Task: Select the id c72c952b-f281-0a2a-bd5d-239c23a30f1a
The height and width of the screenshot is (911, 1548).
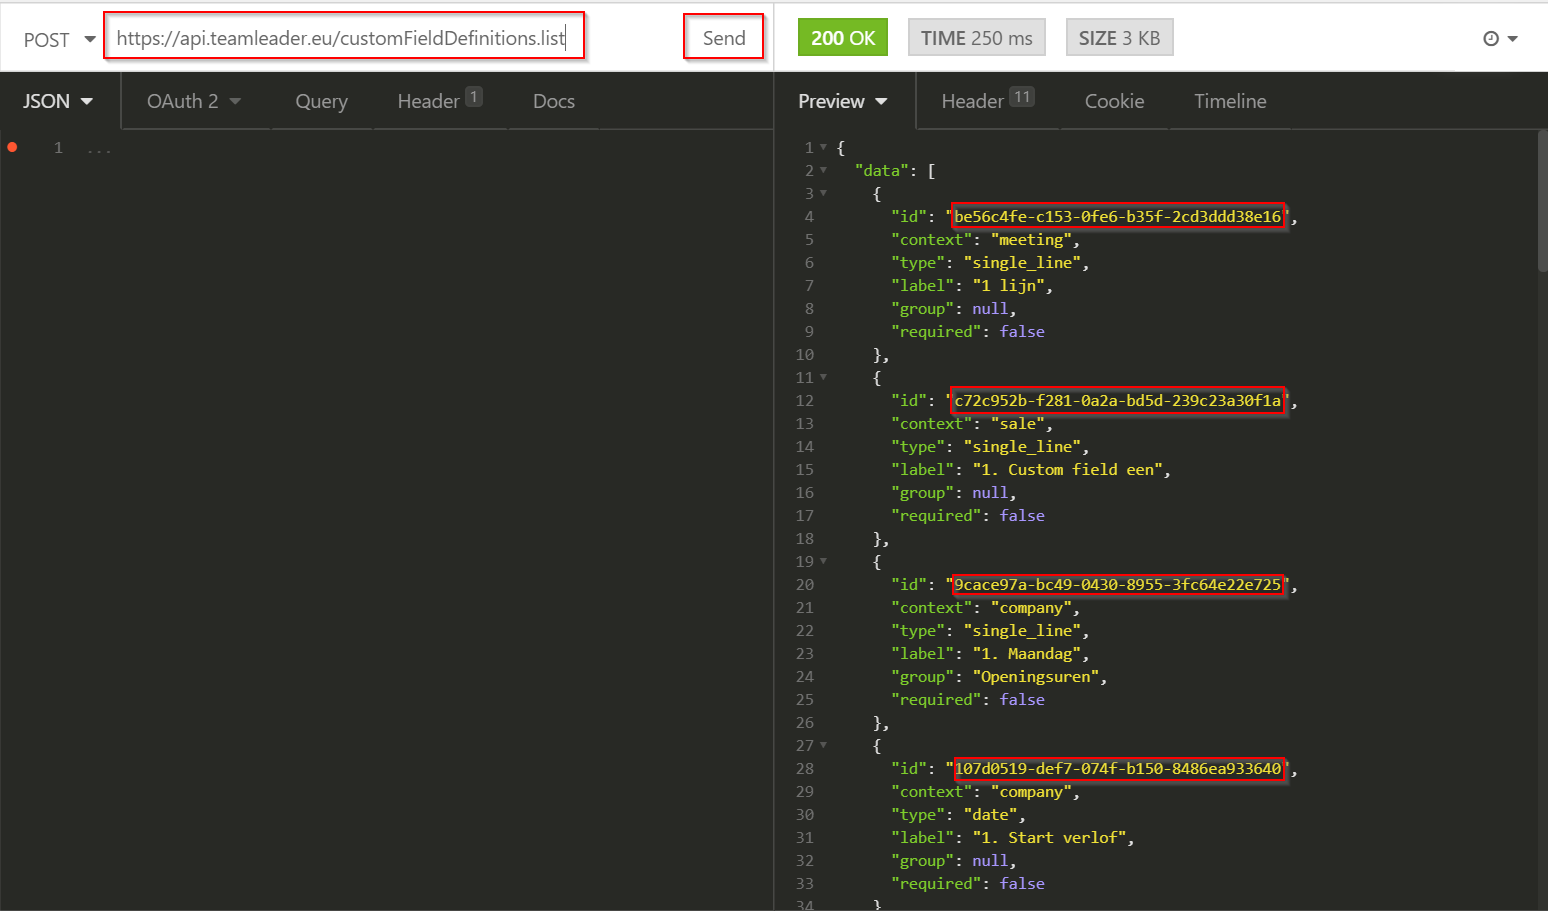Action: 1118,400
